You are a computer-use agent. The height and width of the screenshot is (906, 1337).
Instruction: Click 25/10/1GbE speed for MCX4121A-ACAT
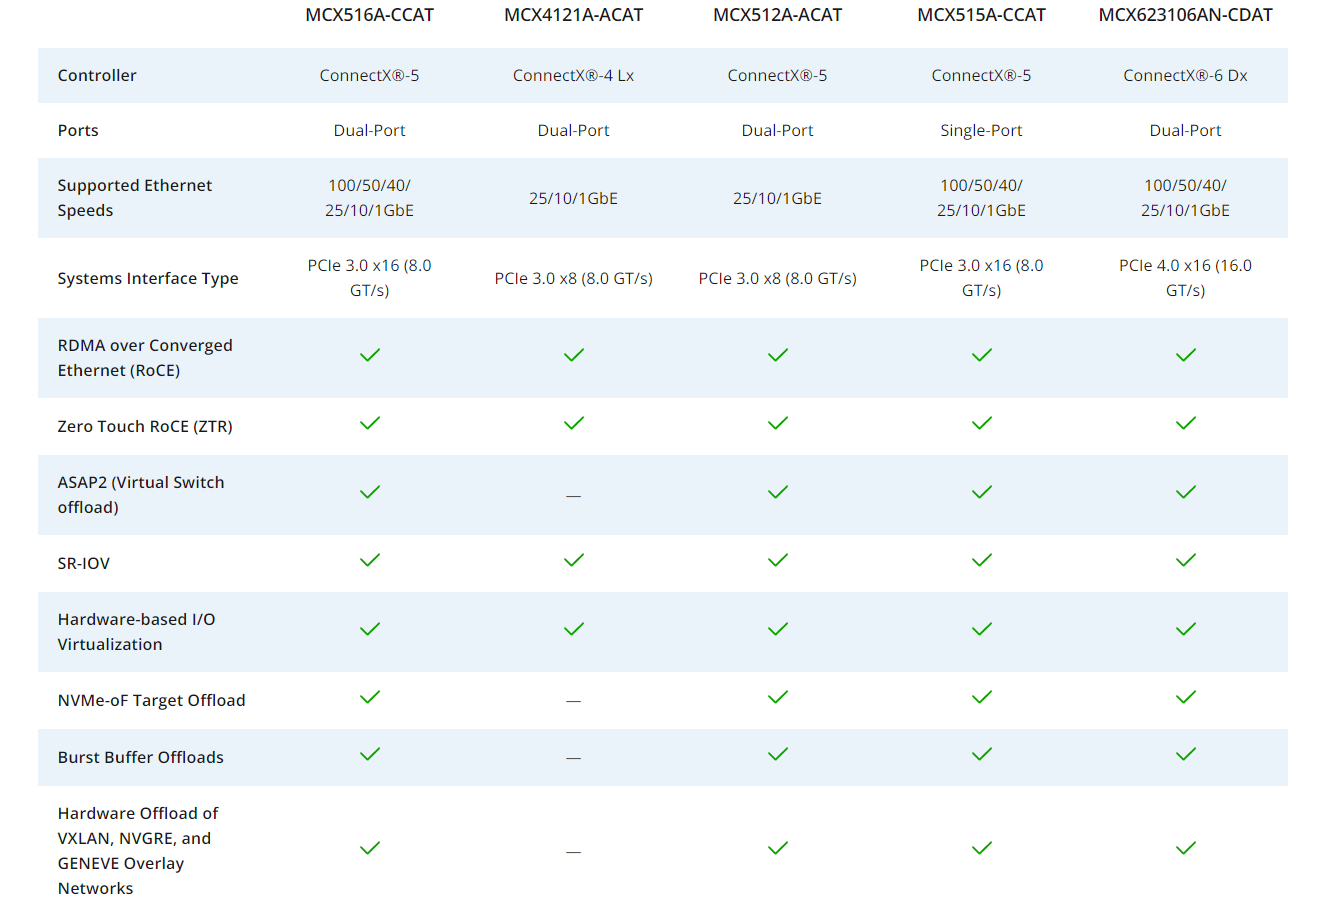click(x=573, y=198)
